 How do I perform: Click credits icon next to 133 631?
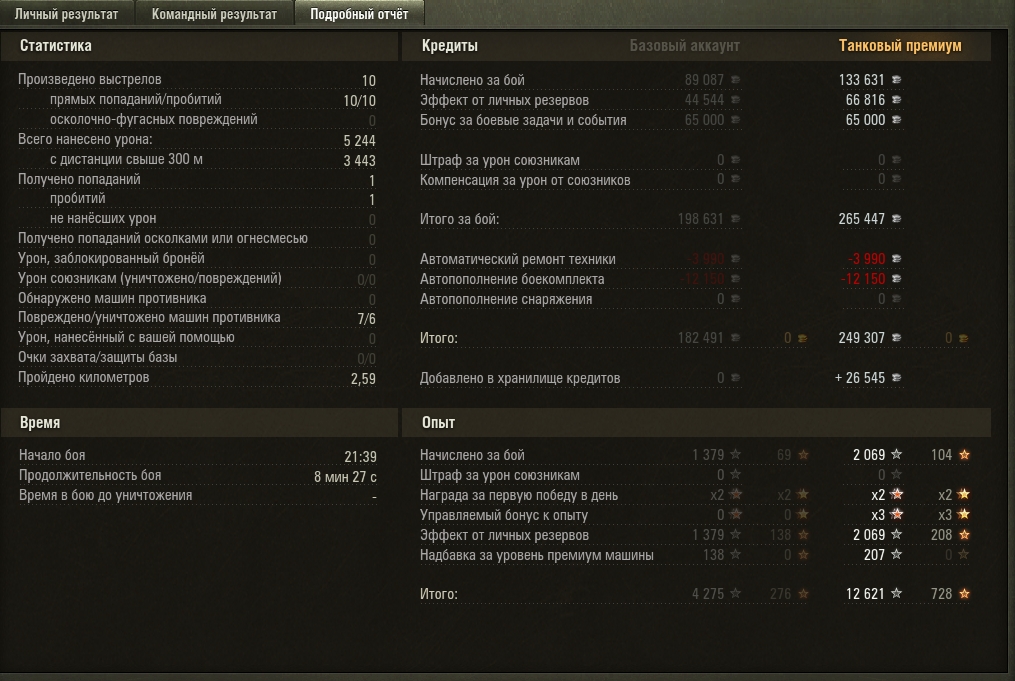click(896, 80)
